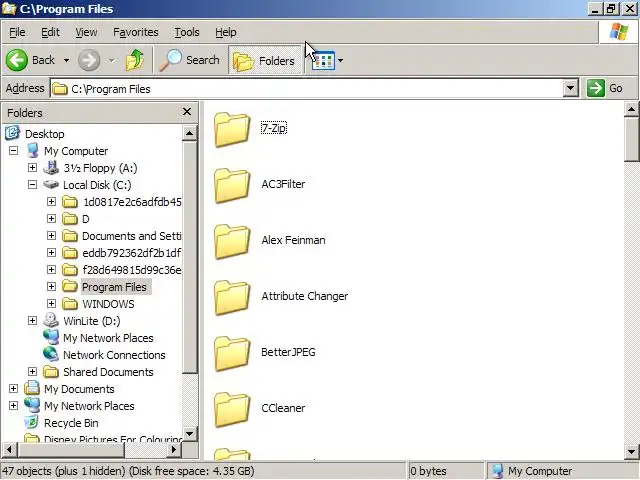The image size is (640, 480).
Task: Expand the Program Files tree node
Action: [51, 287]
